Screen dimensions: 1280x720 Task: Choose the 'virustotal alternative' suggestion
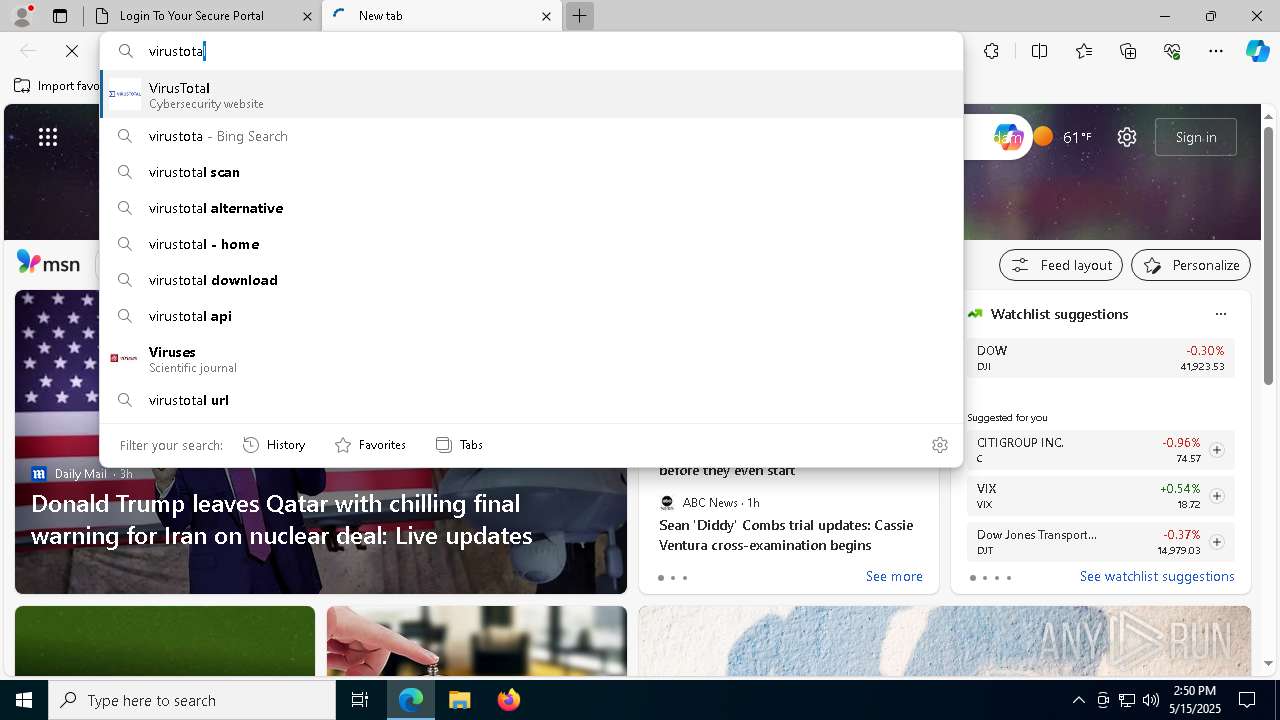[531, 208]
